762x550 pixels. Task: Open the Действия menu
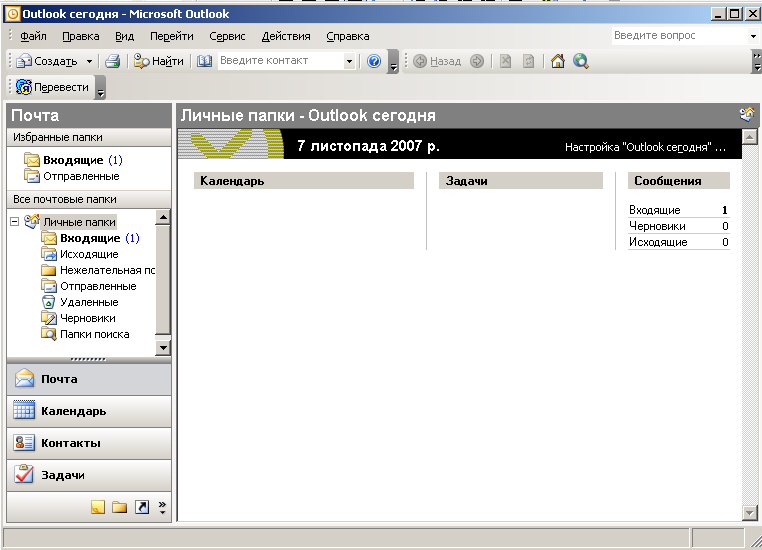[x=286, y=36]
